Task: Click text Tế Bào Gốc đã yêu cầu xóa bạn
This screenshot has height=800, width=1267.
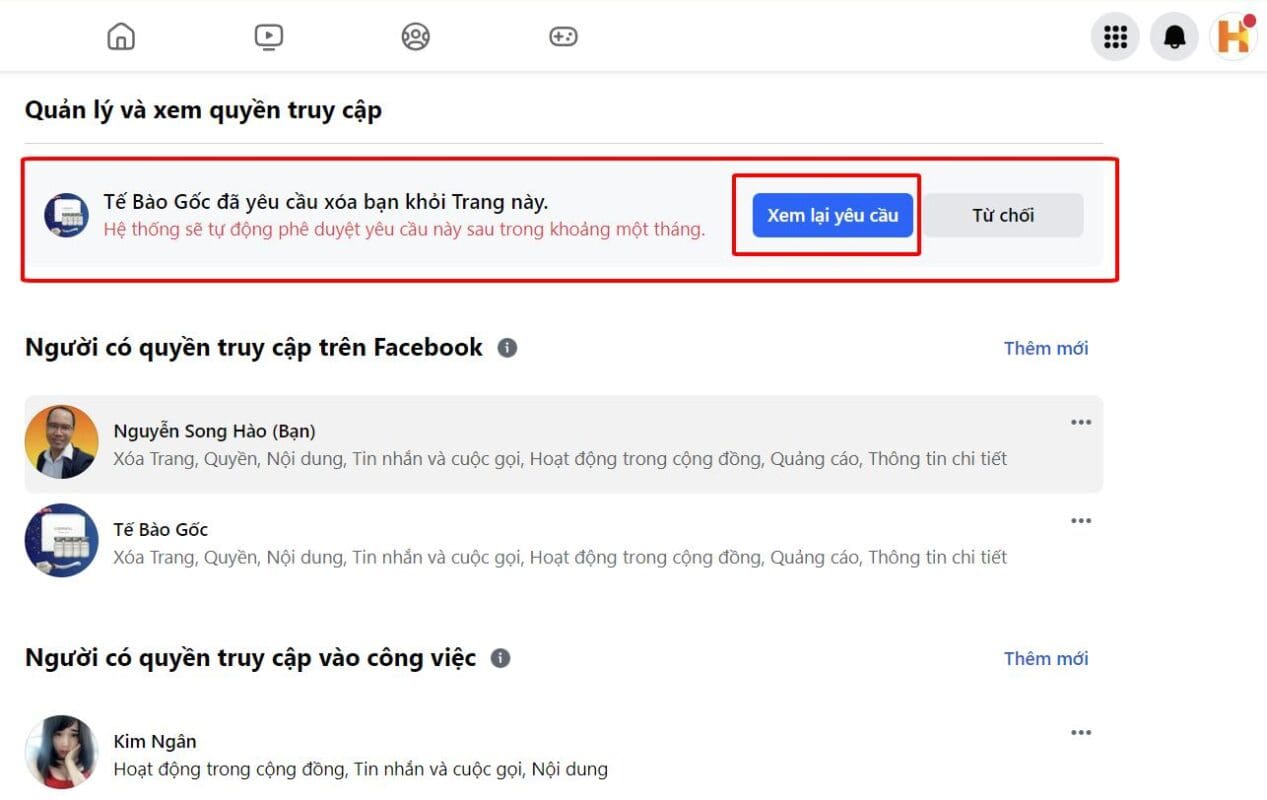Action: (x=326, y=201)
